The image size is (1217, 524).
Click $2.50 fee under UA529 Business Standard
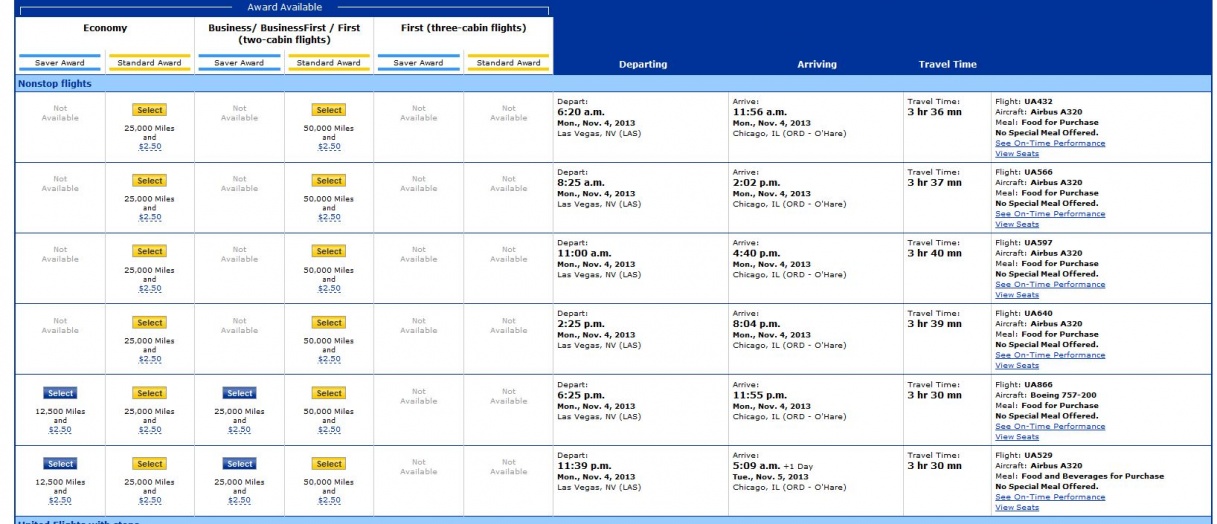(x=329, y=501)
